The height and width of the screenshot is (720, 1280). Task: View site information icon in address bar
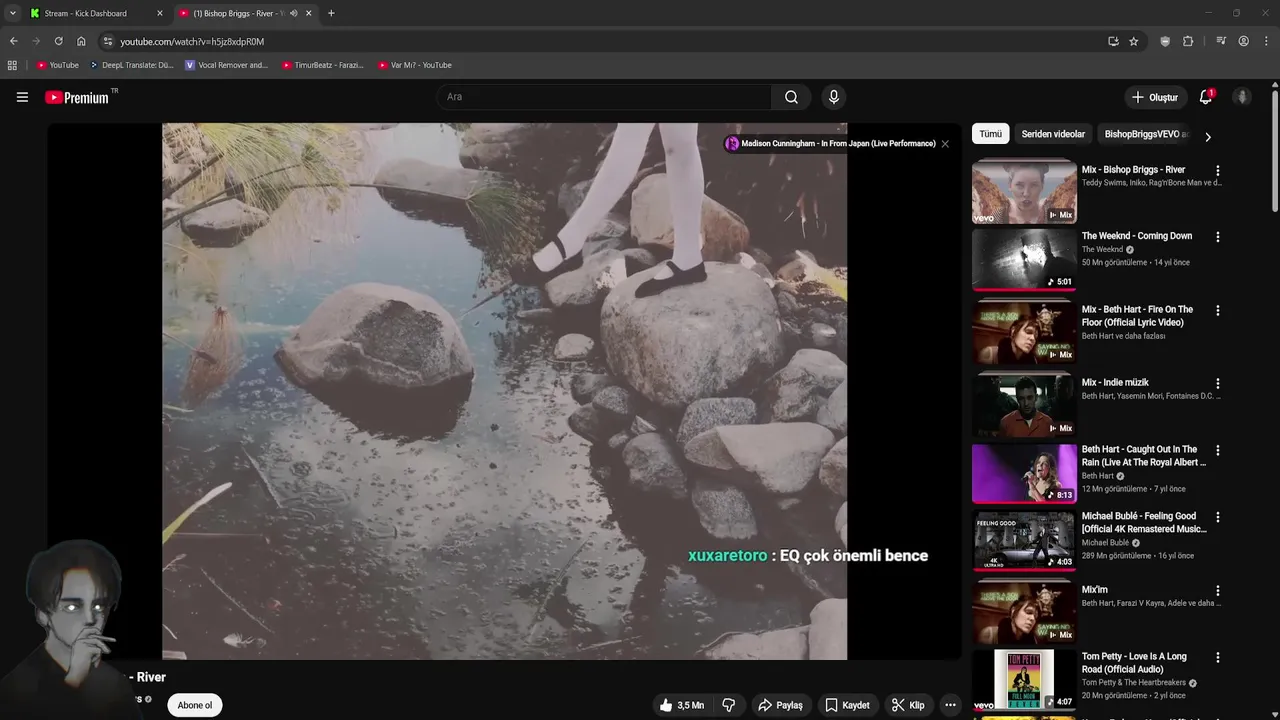pyautogui.click(x=108, y=41)
